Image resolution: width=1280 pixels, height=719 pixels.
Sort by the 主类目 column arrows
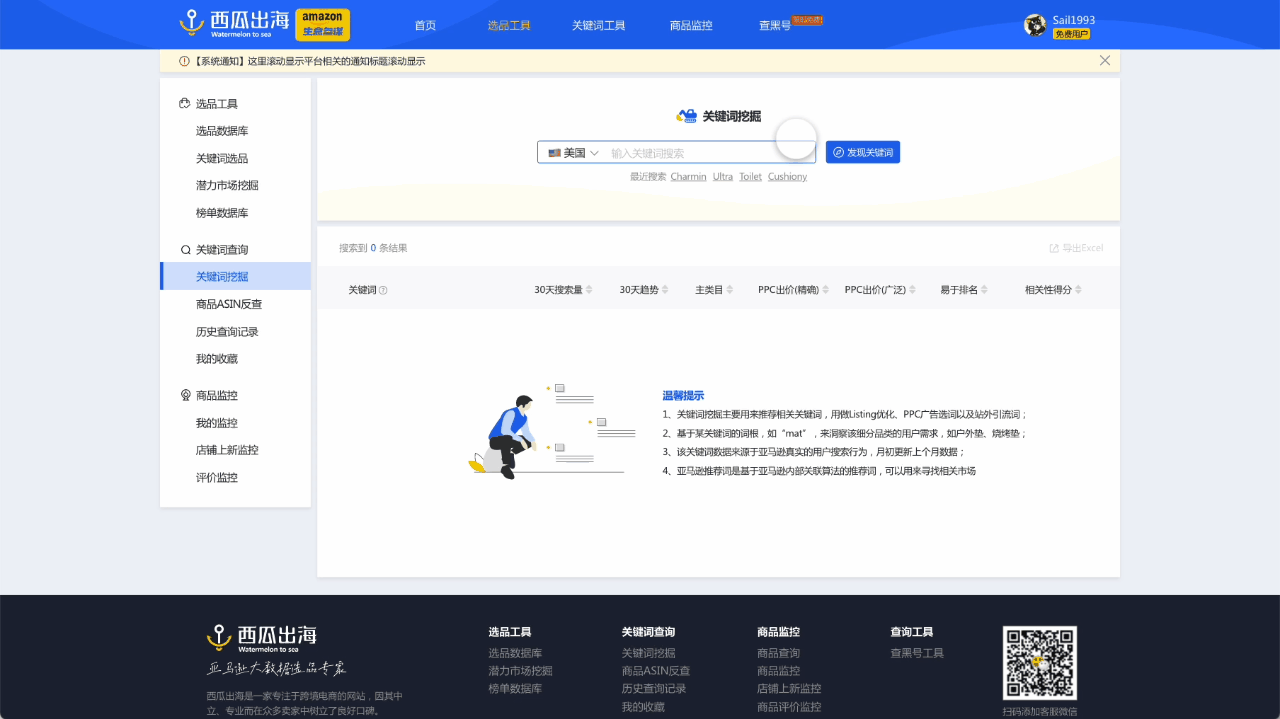pyautogui.click(x=730, y=290)
